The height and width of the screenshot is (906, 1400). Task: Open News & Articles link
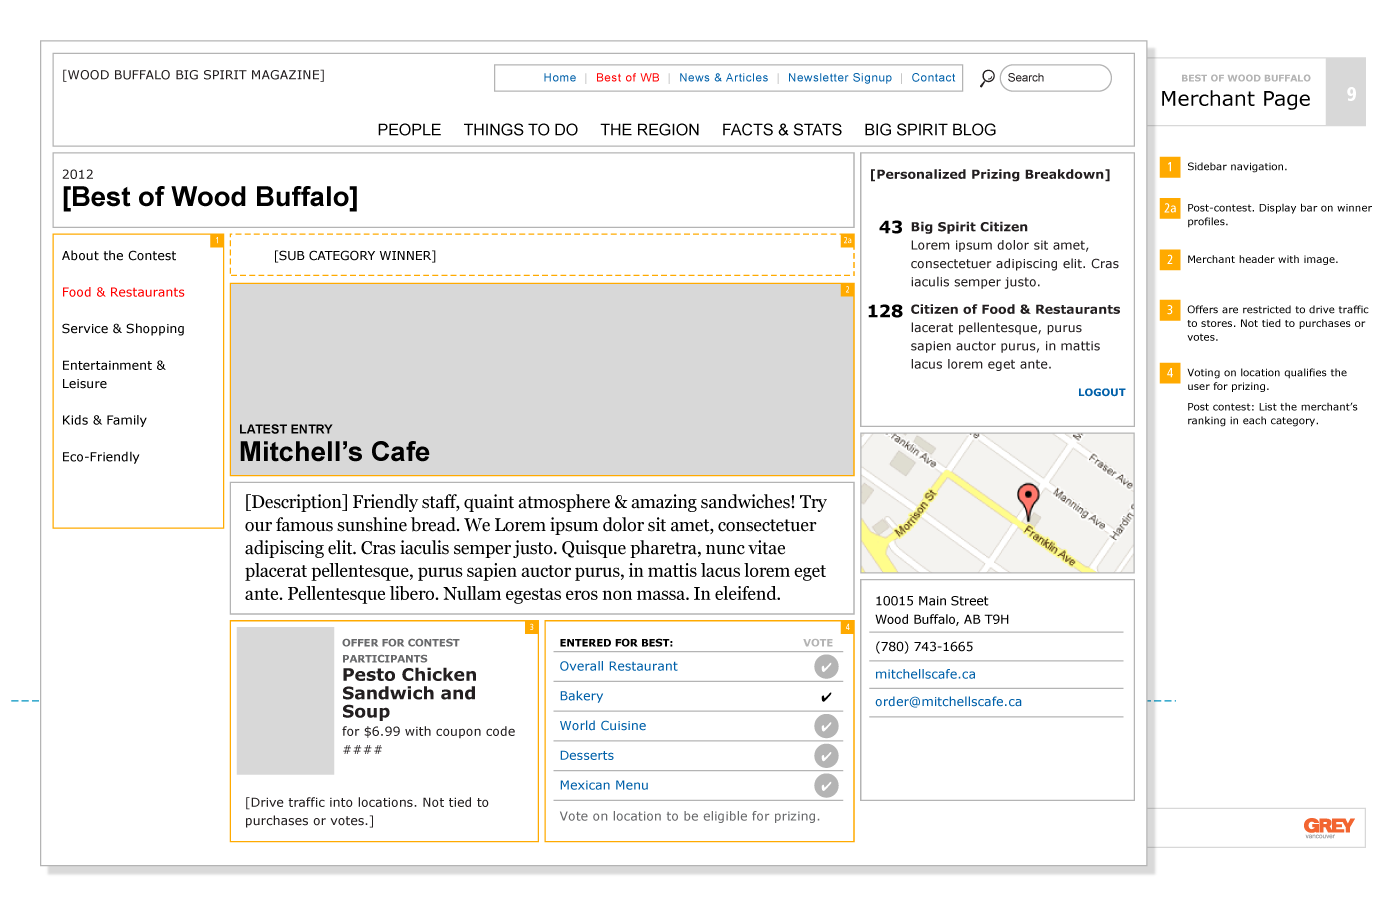point(724,78)
